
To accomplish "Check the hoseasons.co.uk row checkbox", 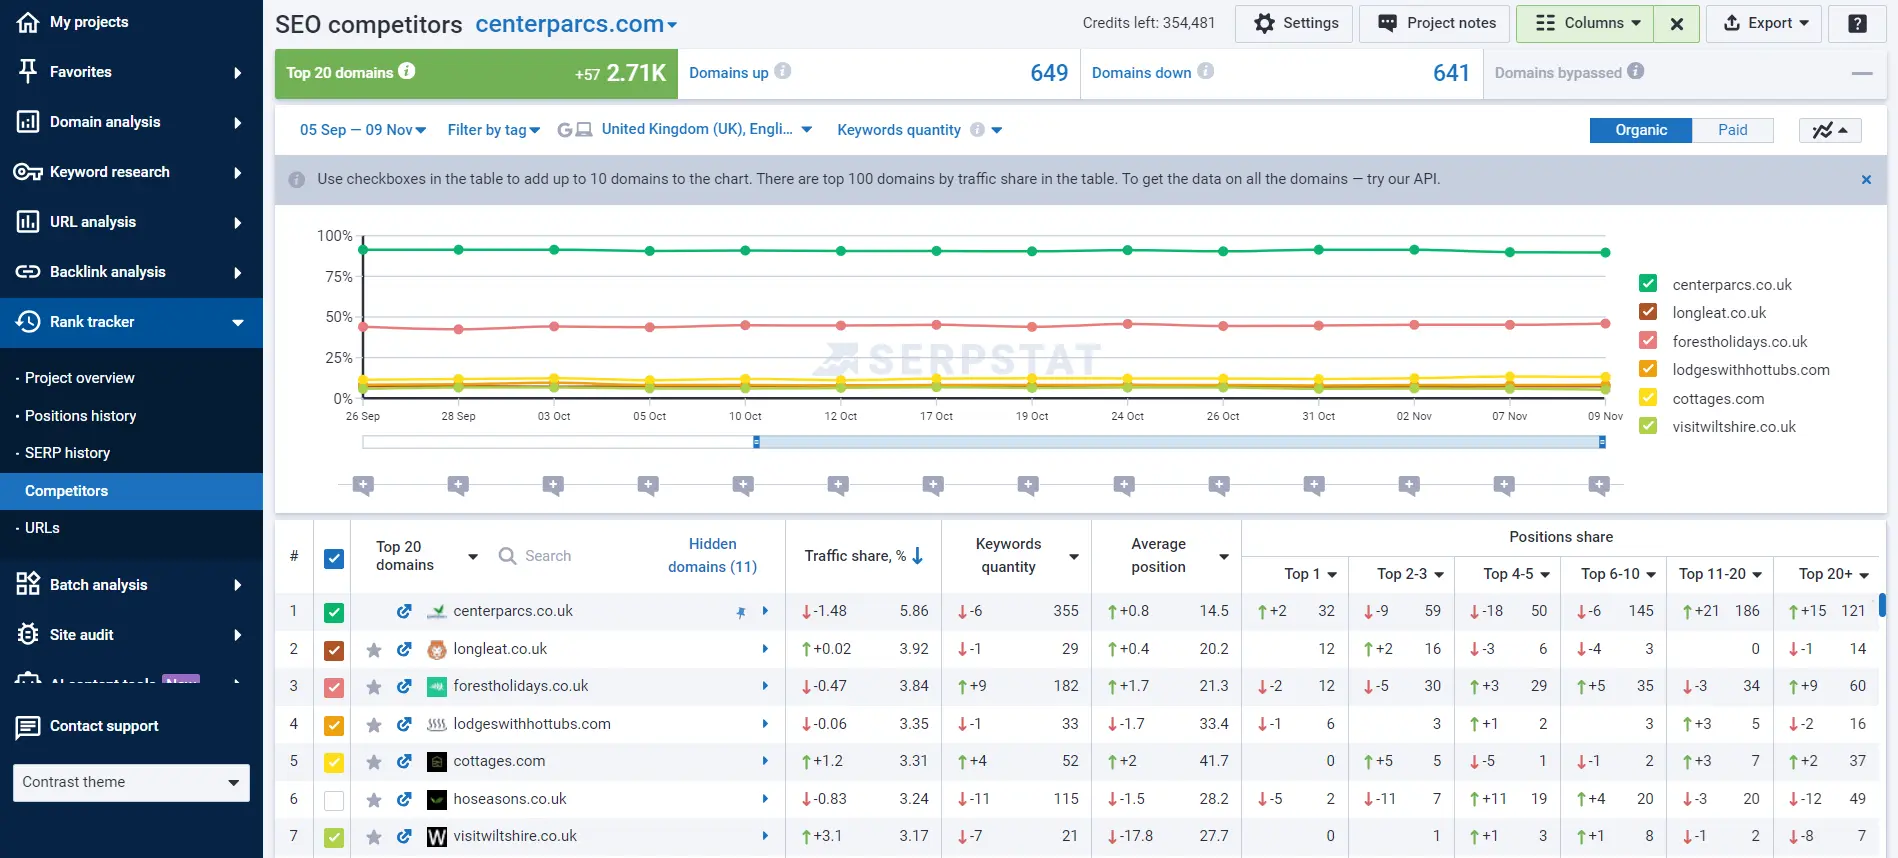I will (334, 801).
